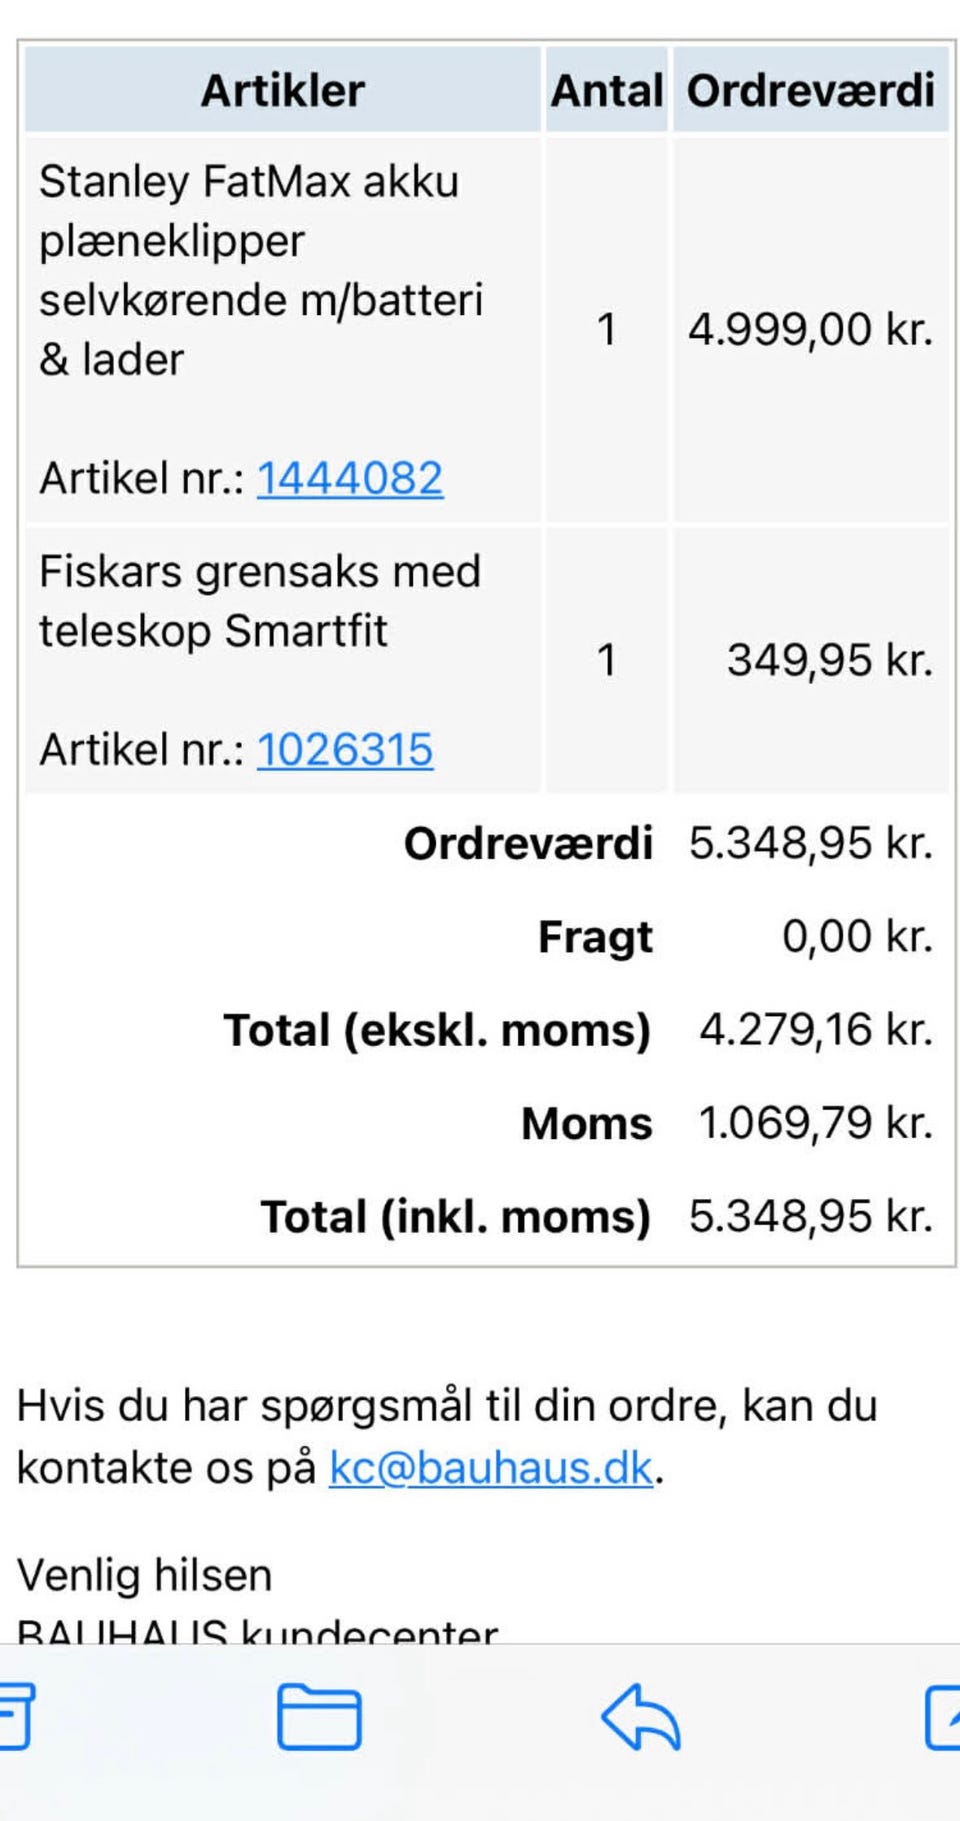The height and width of the screenshot is (1821, 960).
Task: Tap the Antal column header
Action: click(x=606, y=91)
